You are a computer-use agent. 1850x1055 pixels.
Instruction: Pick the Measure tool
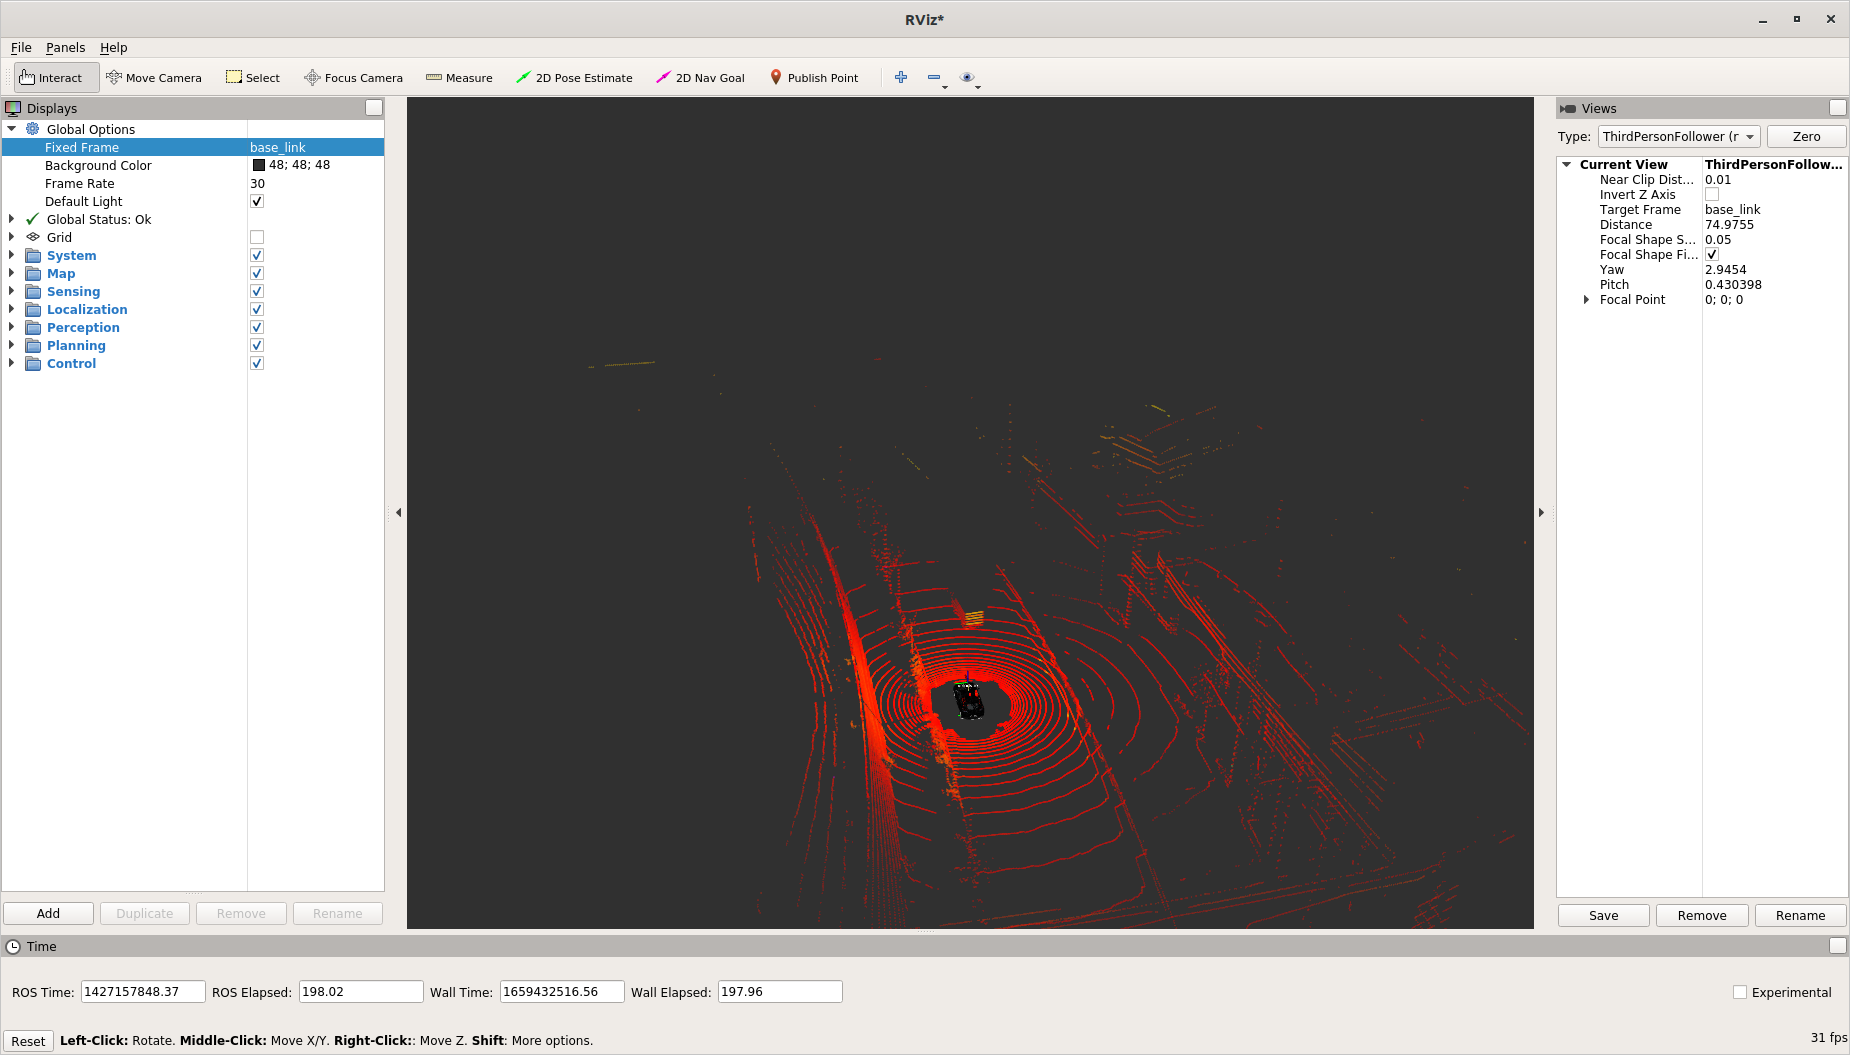(459, 78)
